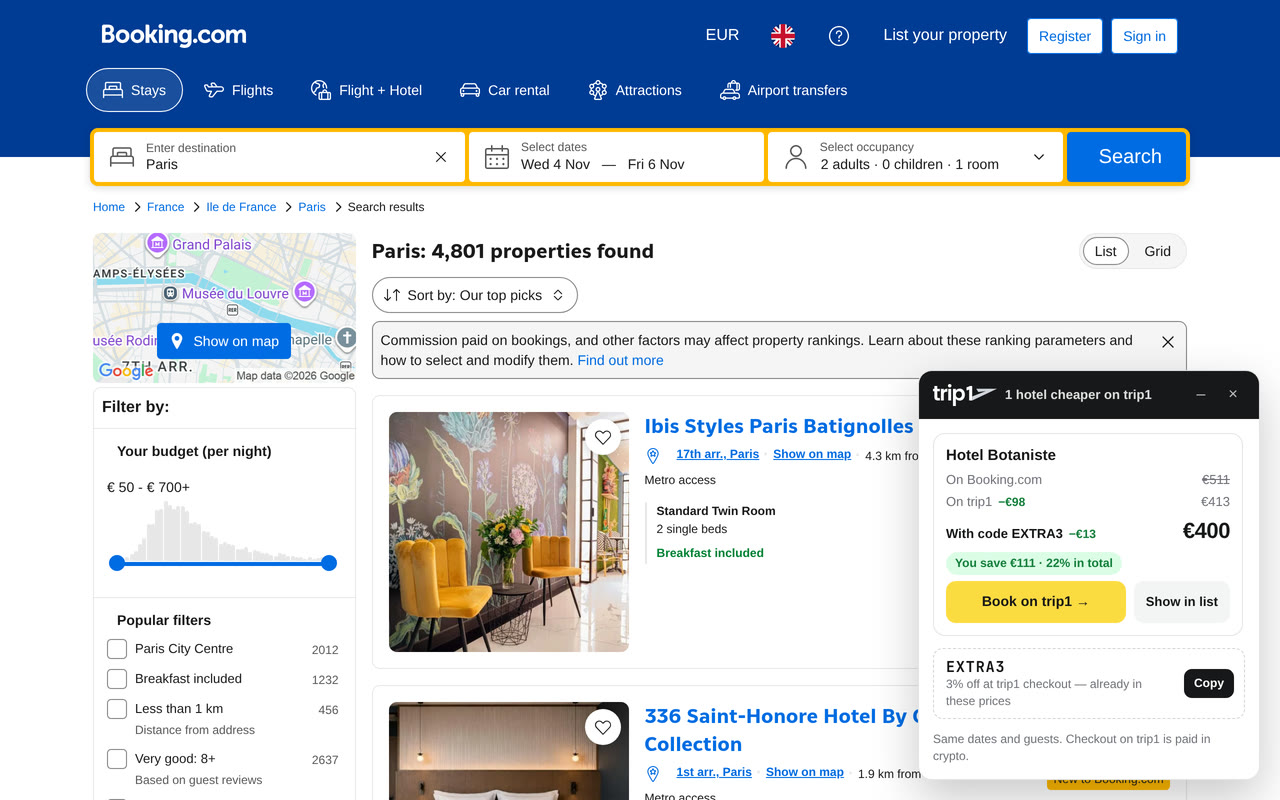Clear the Paris destination with the X

click(441, 157)
